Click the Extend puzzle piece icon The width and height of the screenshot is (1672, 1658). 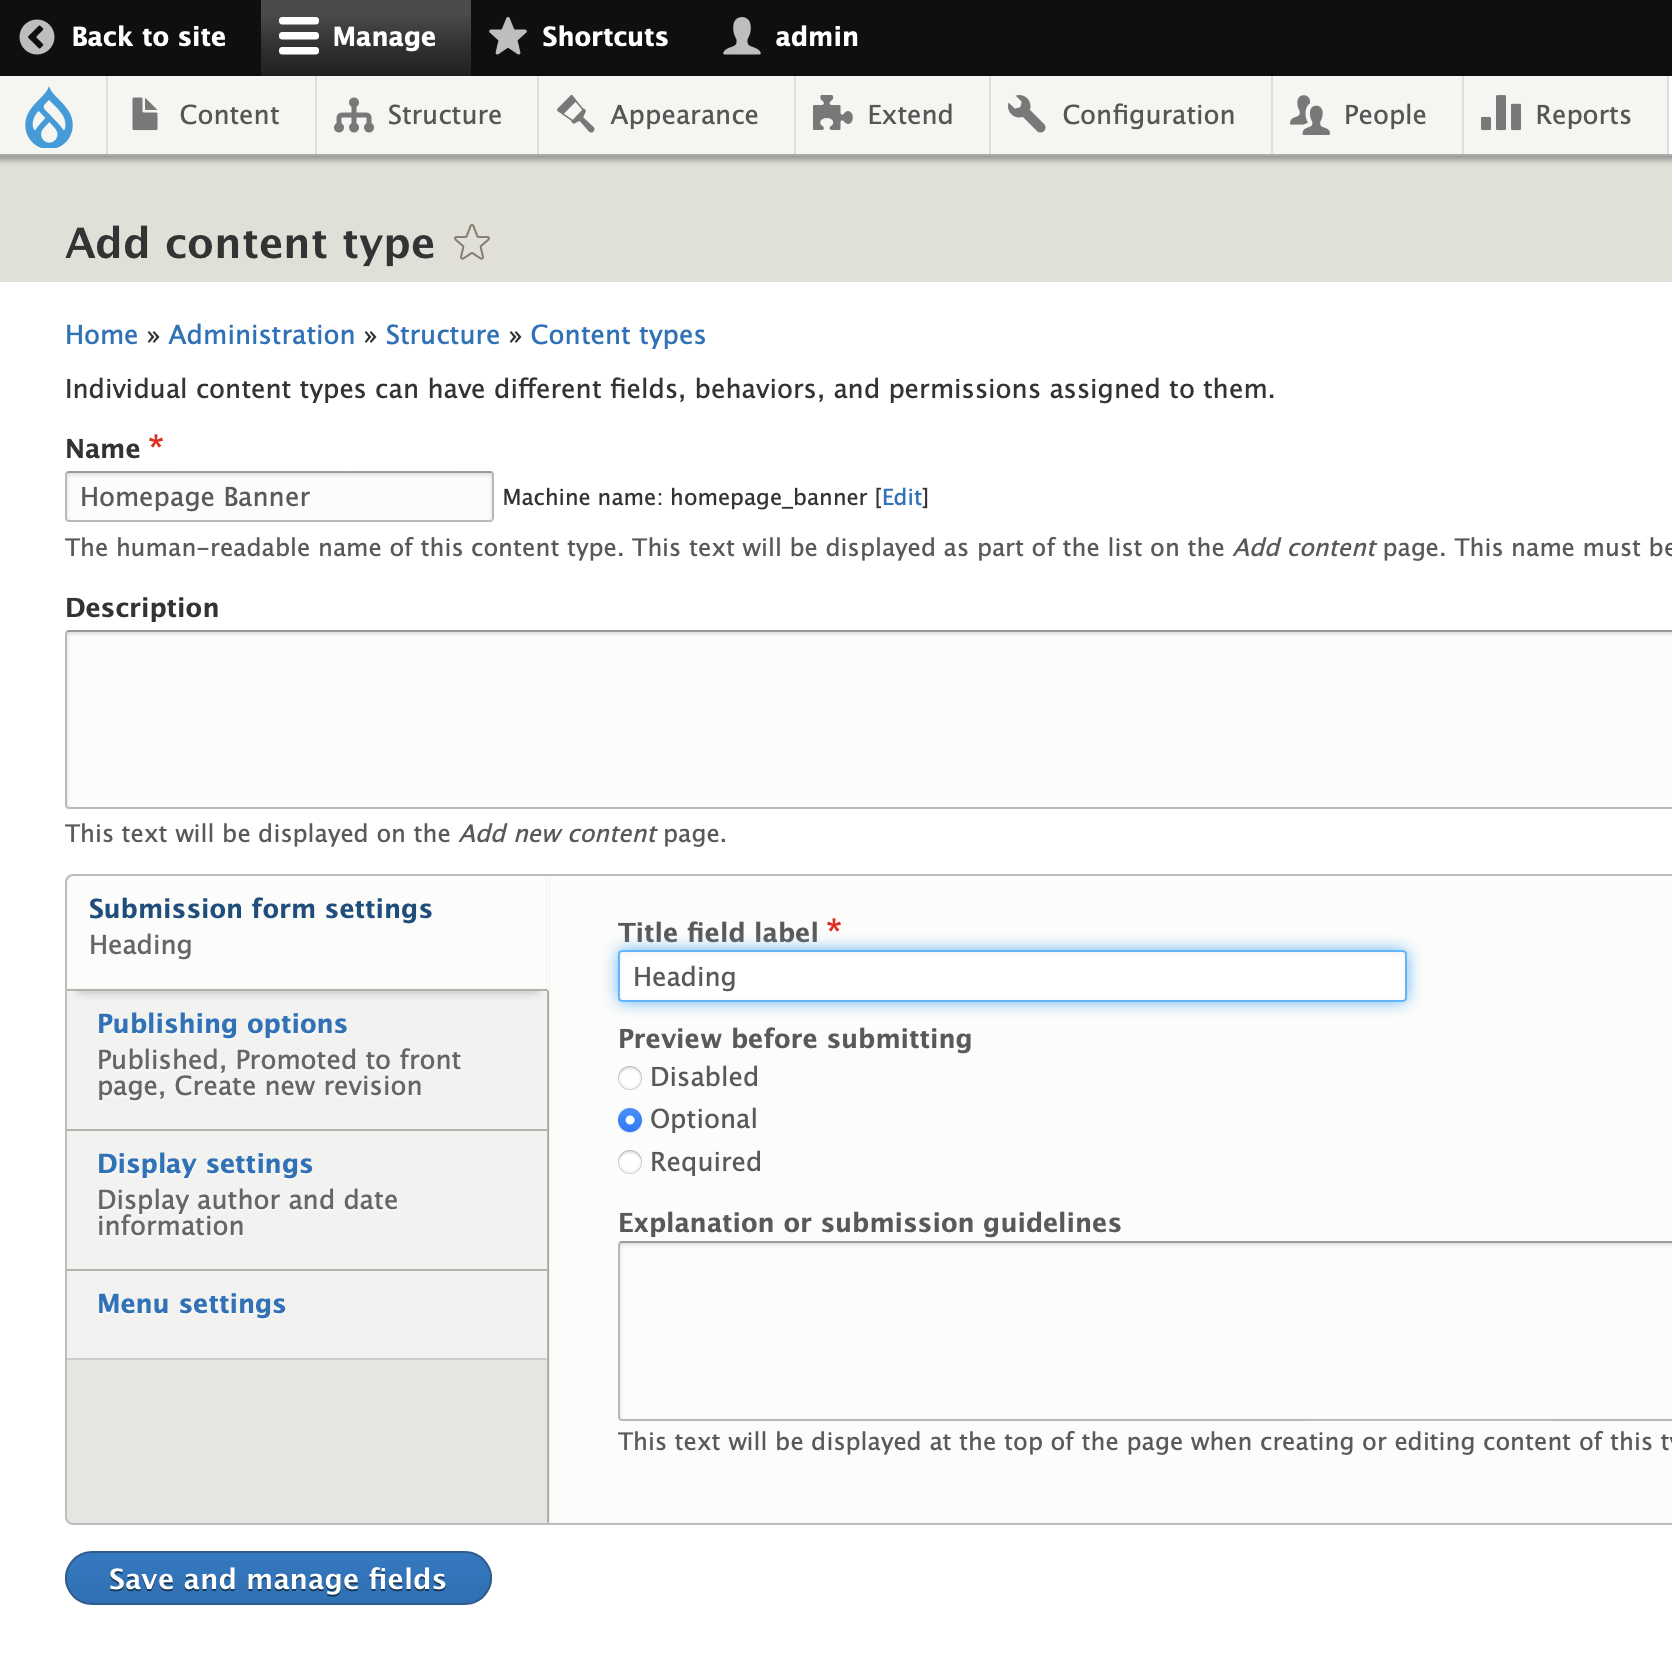(x=832, y=114)
